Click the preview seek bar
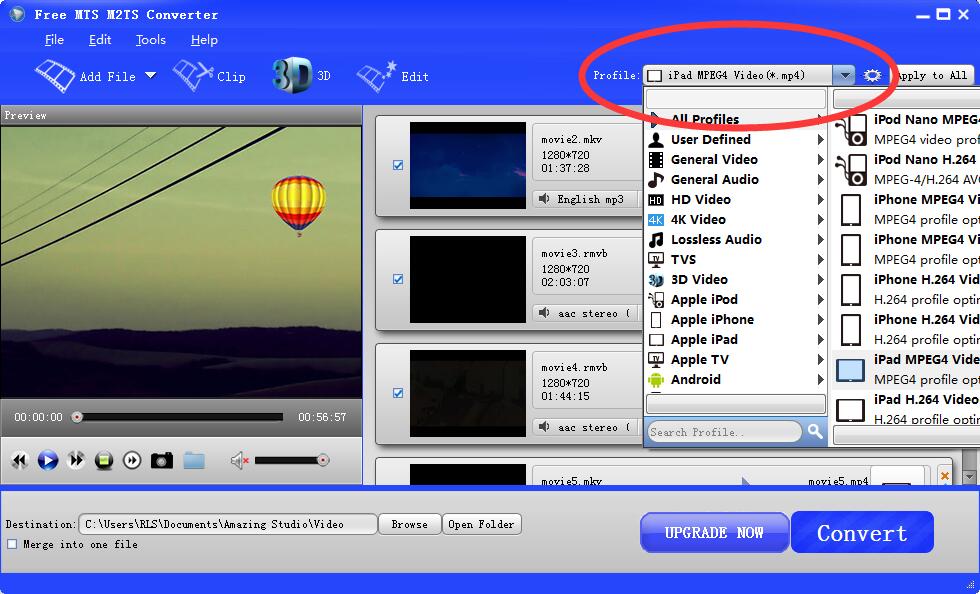Image resolution: width=980 pixels, height=594 pixels. [x=180, y=416]
